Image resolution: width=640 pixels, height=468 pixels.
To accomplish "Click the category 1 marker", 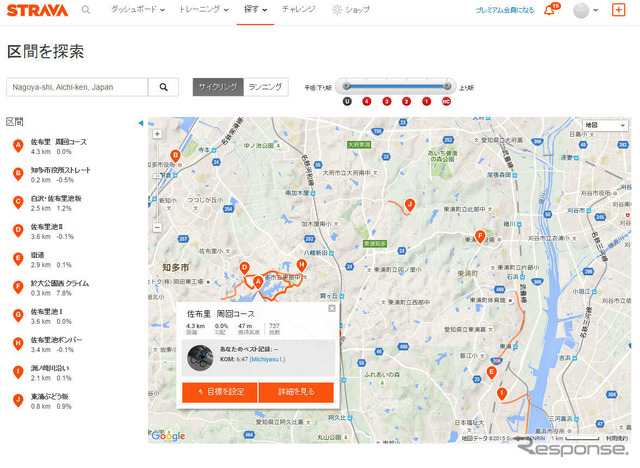I will click(x=426, y=101).
